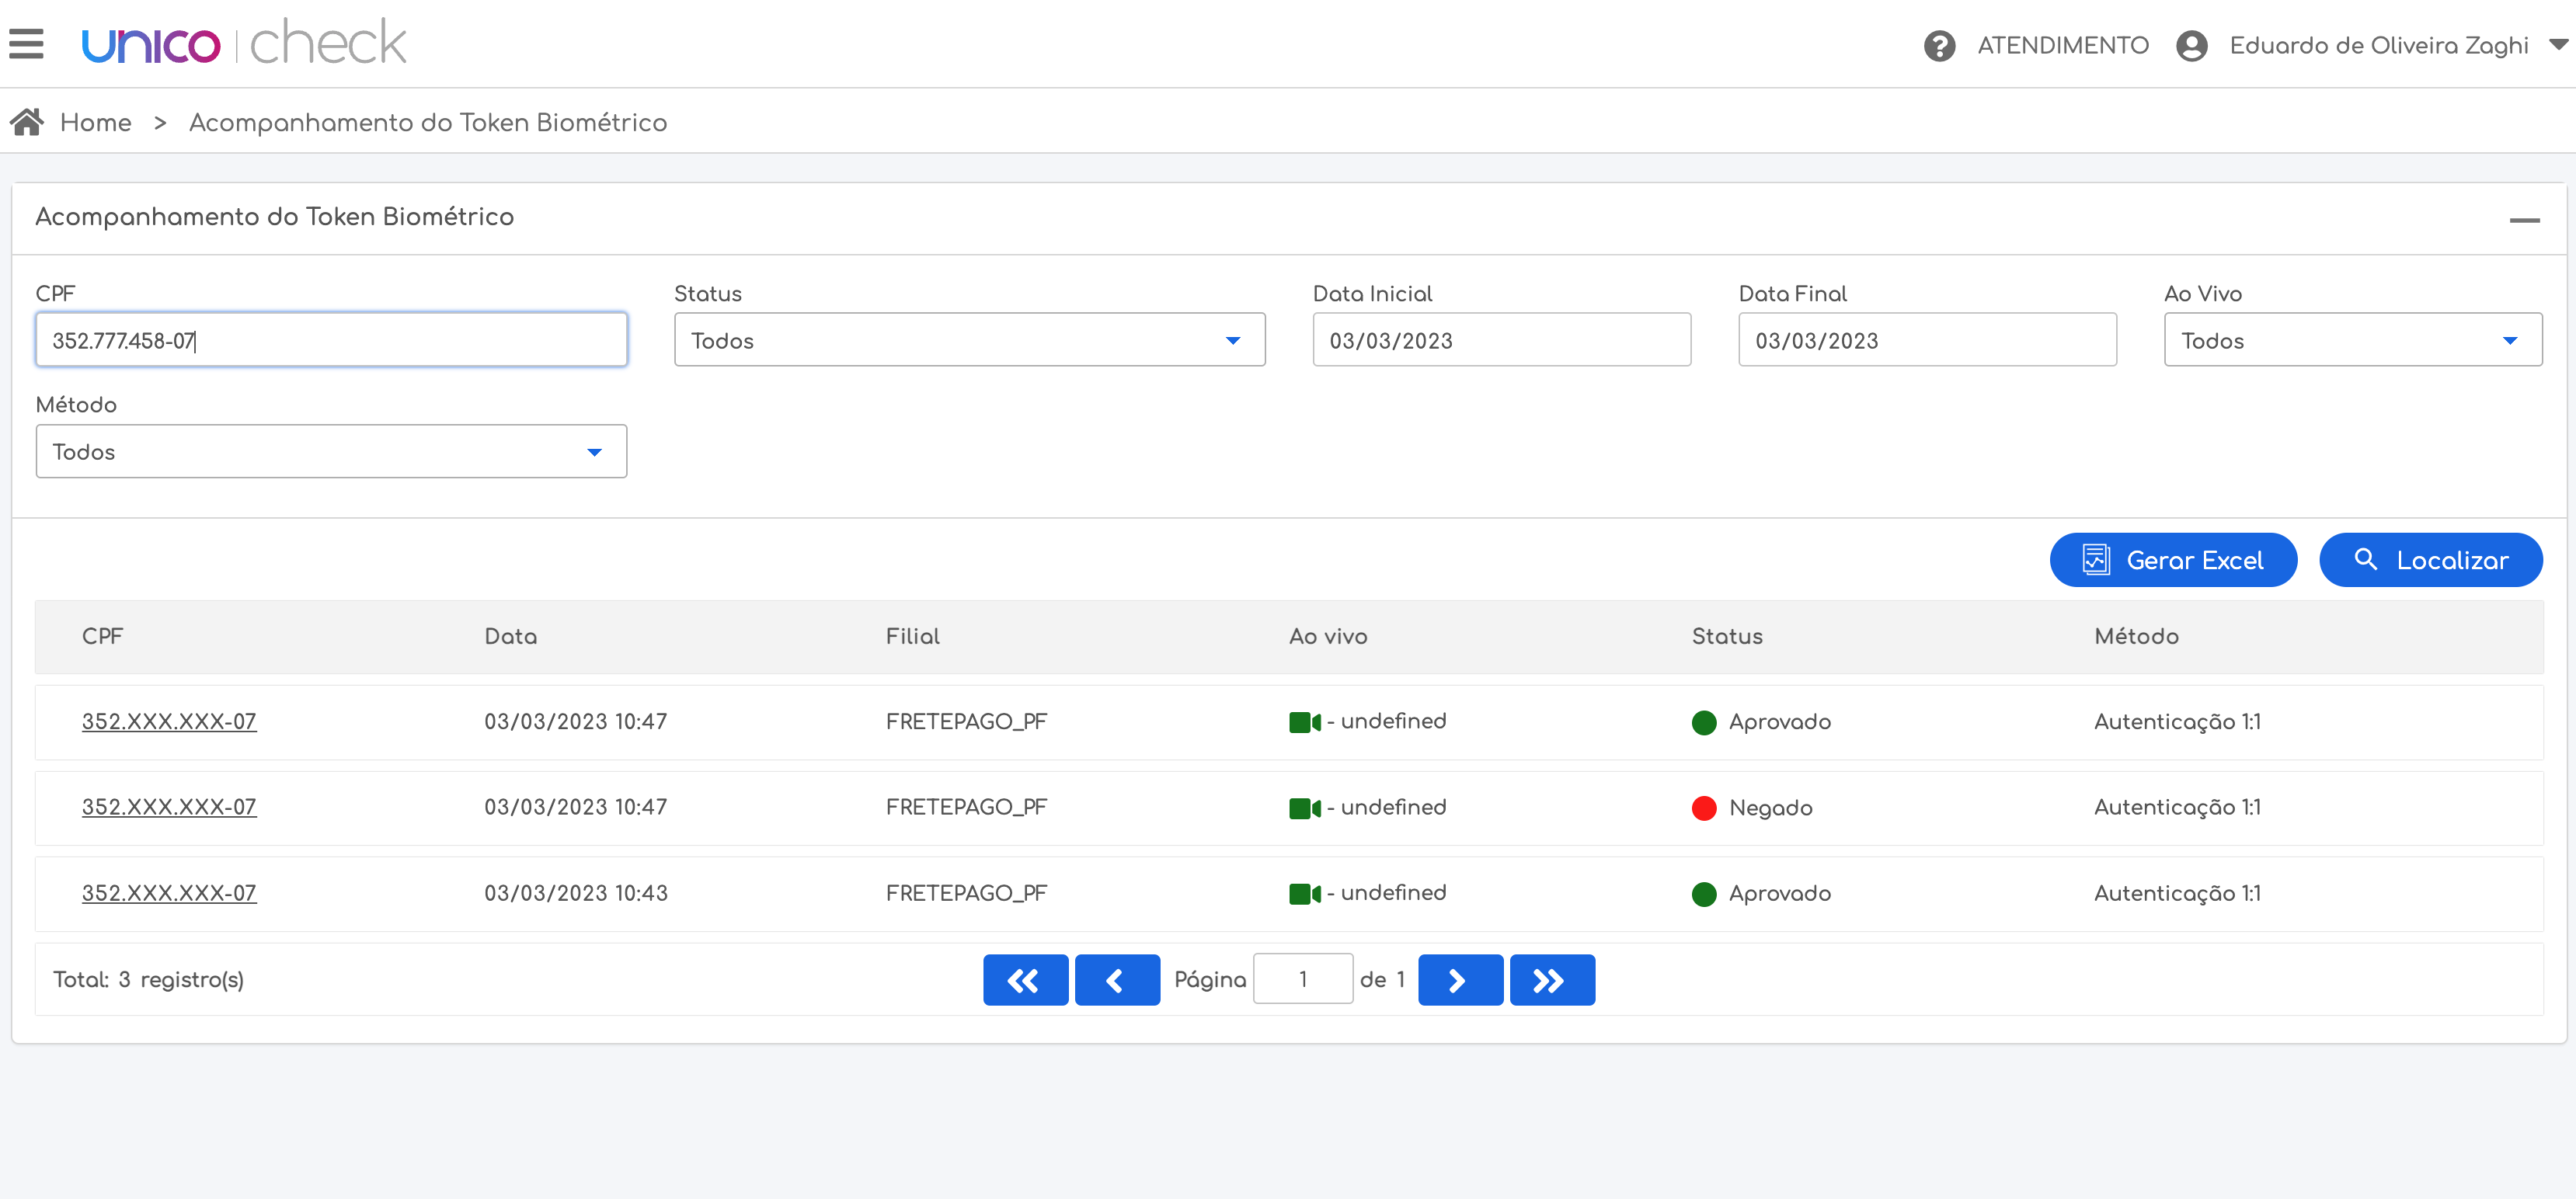This screenshot has height=1199, width=2576.
Task: Go to previous page arrow
Action: [x=1117, y=980]
